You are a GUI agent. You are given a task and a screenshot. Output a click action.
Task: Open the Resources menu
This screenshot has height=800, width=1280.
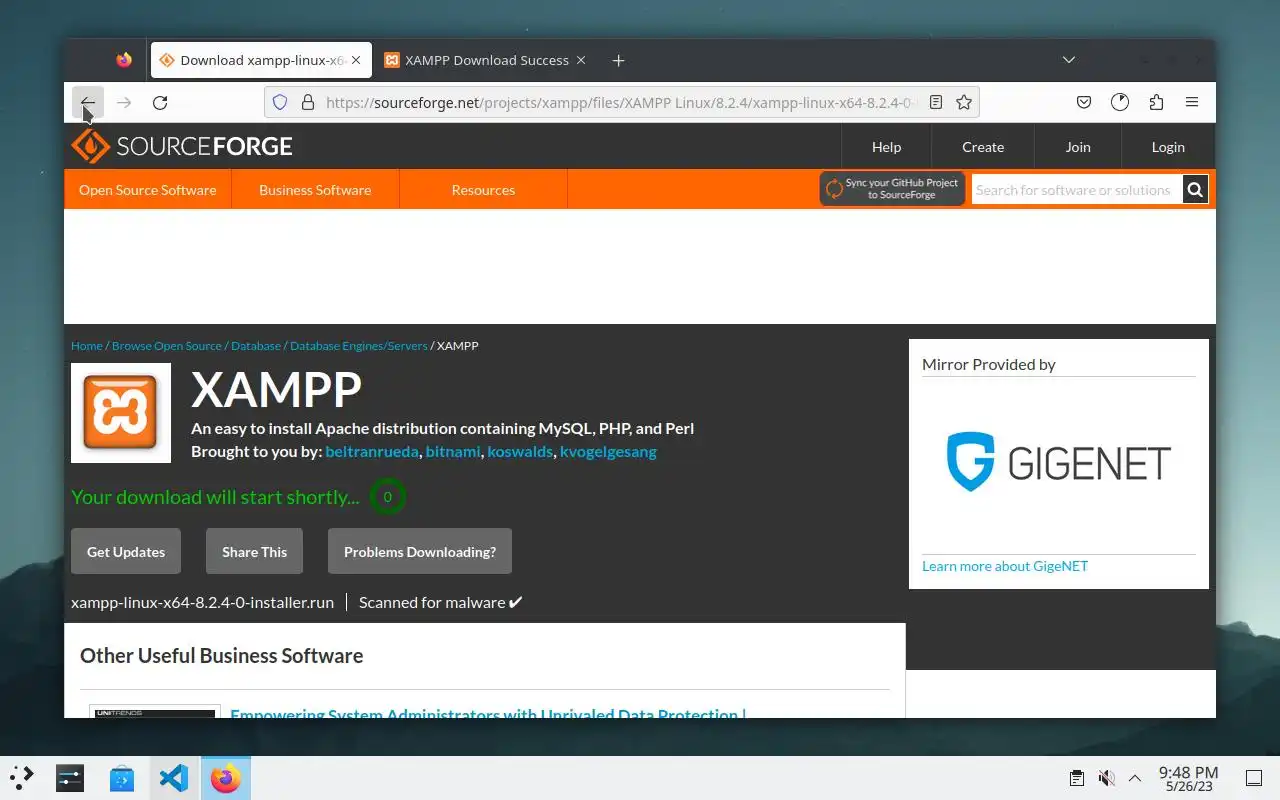(x=483, y=189)
